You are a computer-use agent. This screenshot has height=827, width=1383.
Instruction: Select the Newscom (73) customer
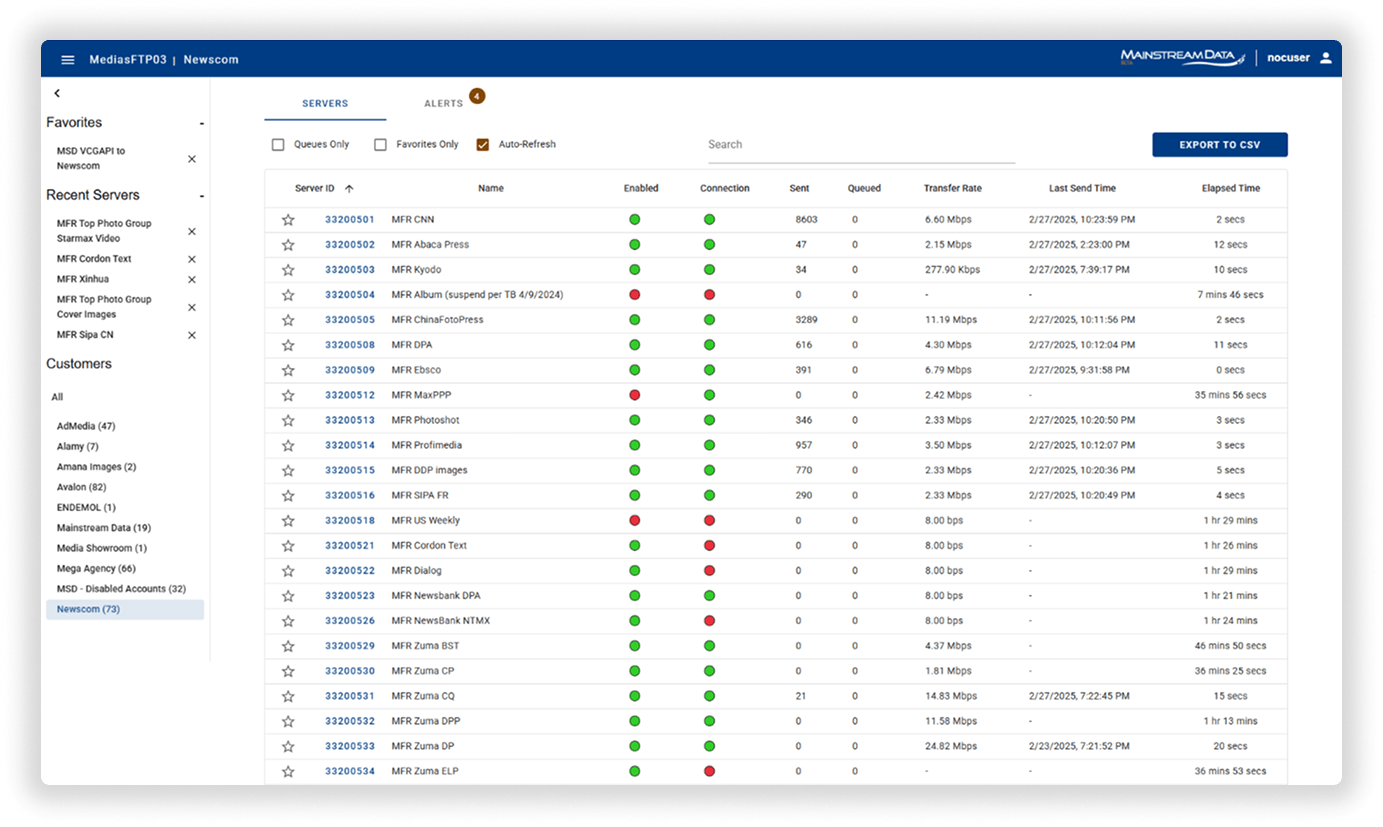point(125,609)
